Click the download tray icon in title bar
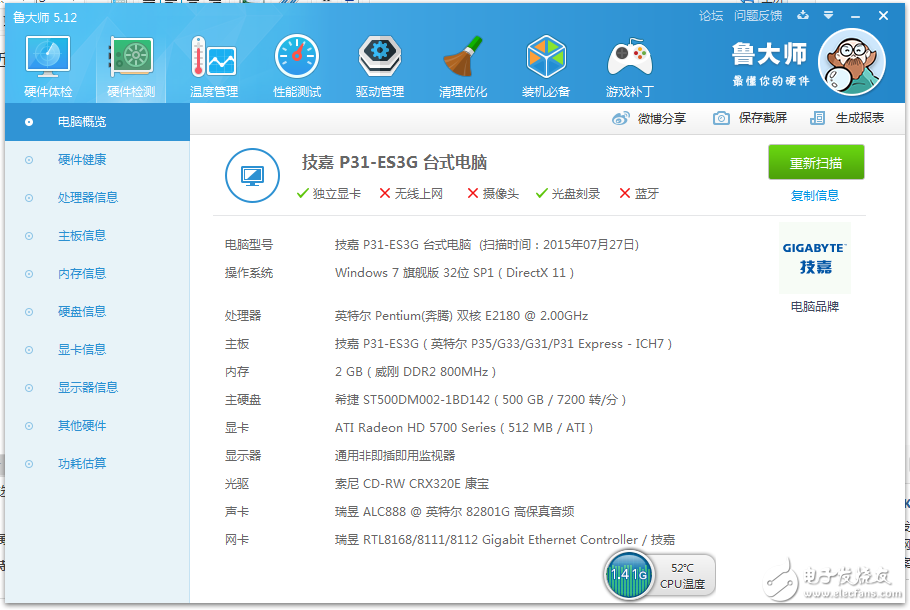The height and width of the screenshot is (610, 910). [x=803, y=15]
